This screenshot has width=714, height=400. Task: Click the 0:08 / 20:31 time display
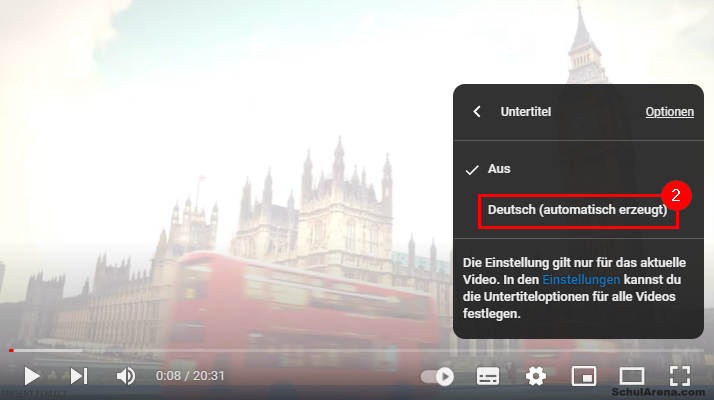[190, 376]
